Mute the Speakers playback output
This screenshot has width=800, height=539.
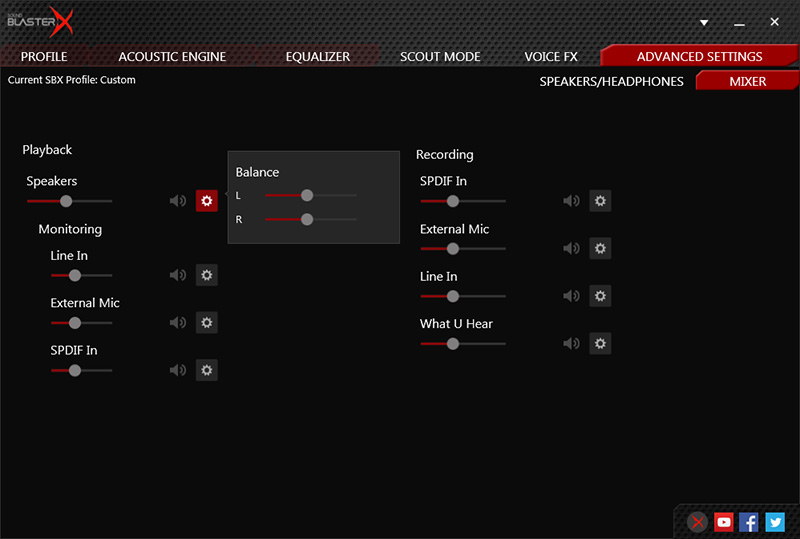point(178,201)
